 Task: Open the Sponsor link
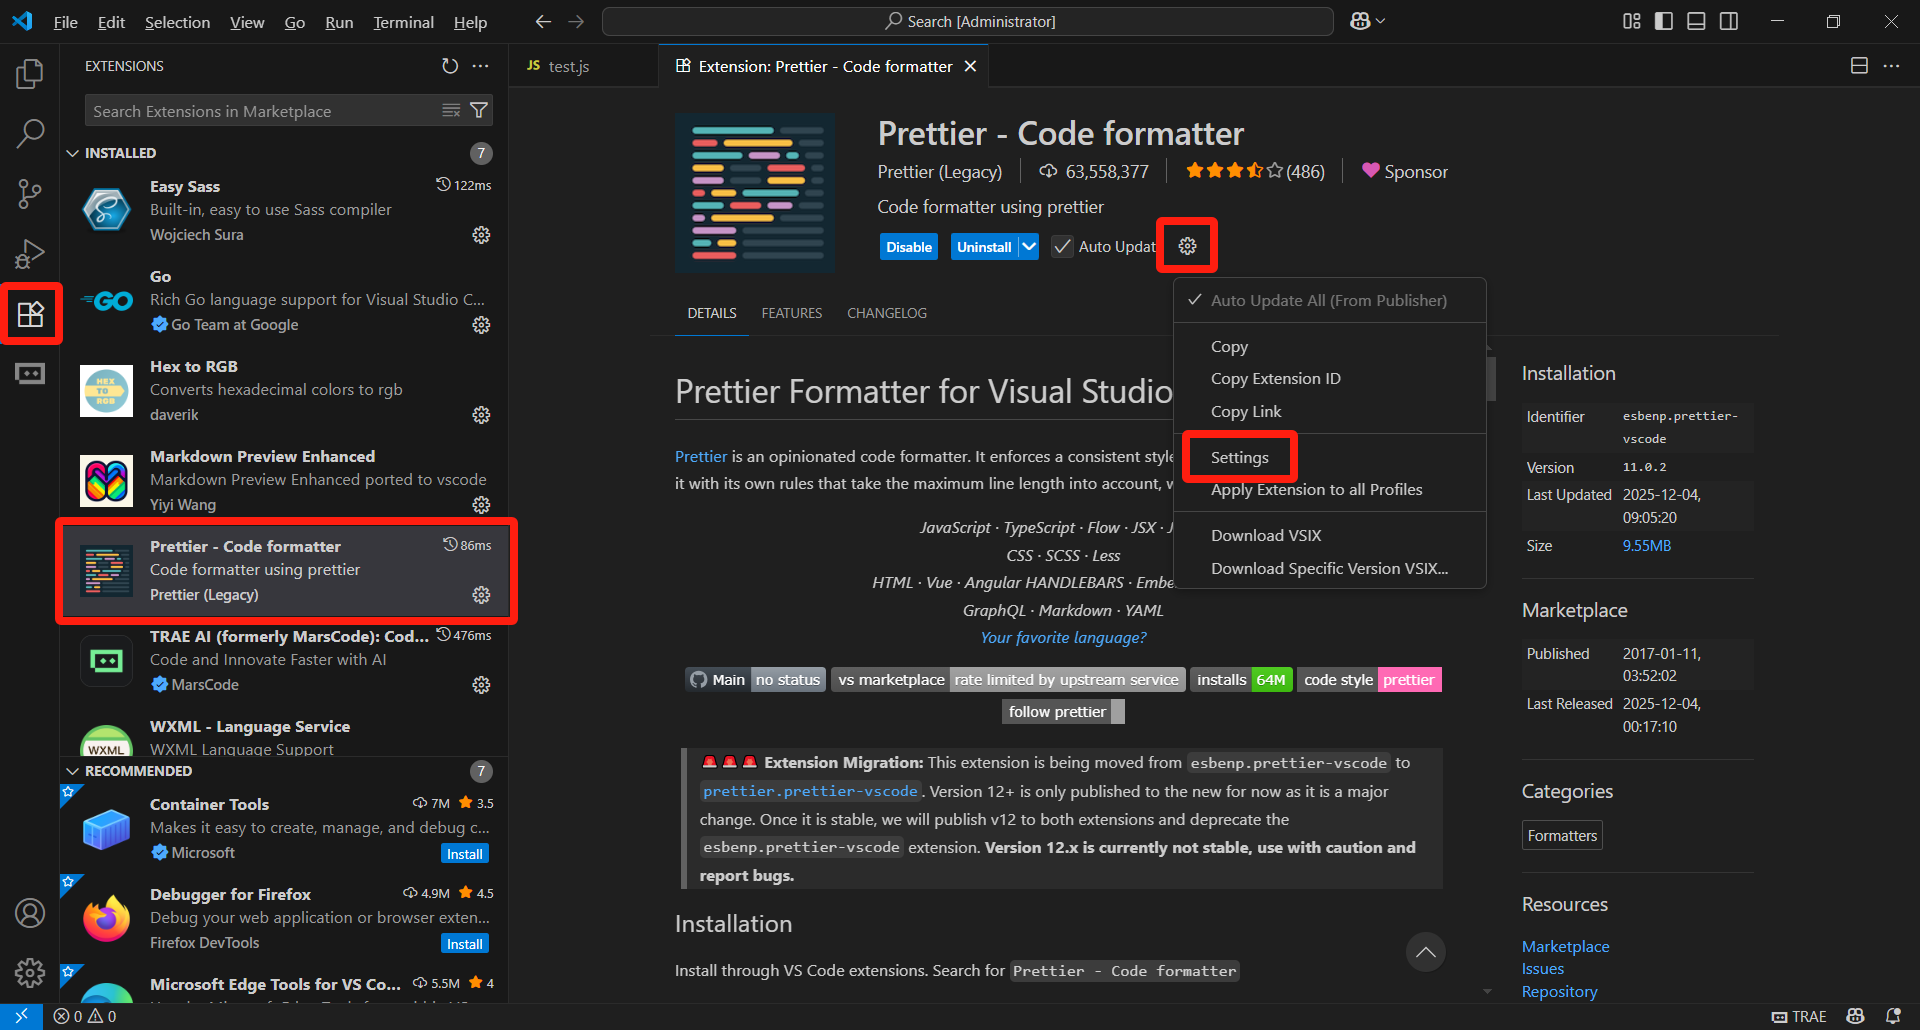tap(1404, 171)
